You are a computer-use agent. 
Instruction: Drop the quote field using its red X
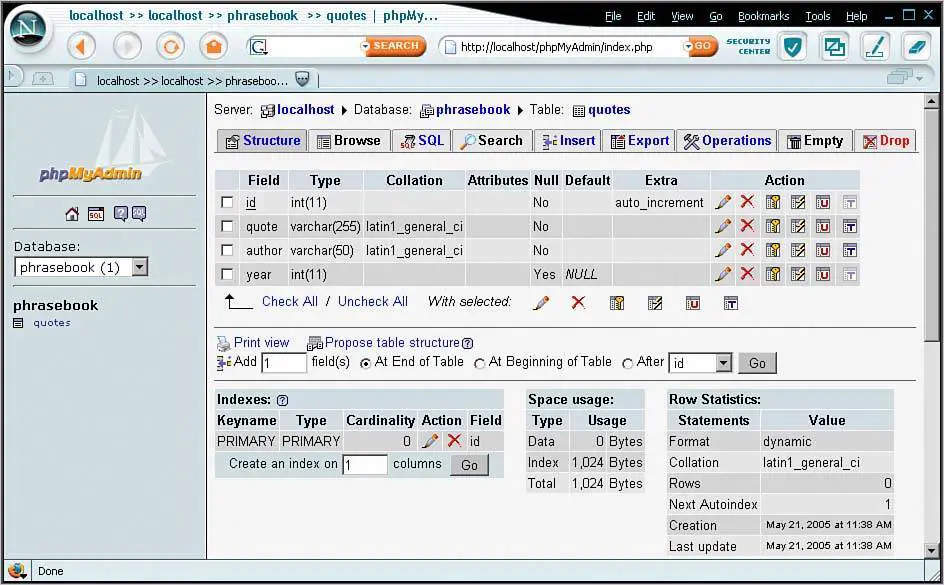click(747, 226)
